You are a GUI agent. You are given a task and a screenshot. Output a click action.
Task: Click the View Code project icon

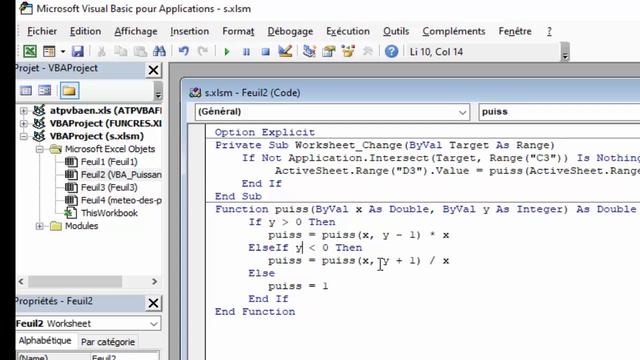(26, 91)
